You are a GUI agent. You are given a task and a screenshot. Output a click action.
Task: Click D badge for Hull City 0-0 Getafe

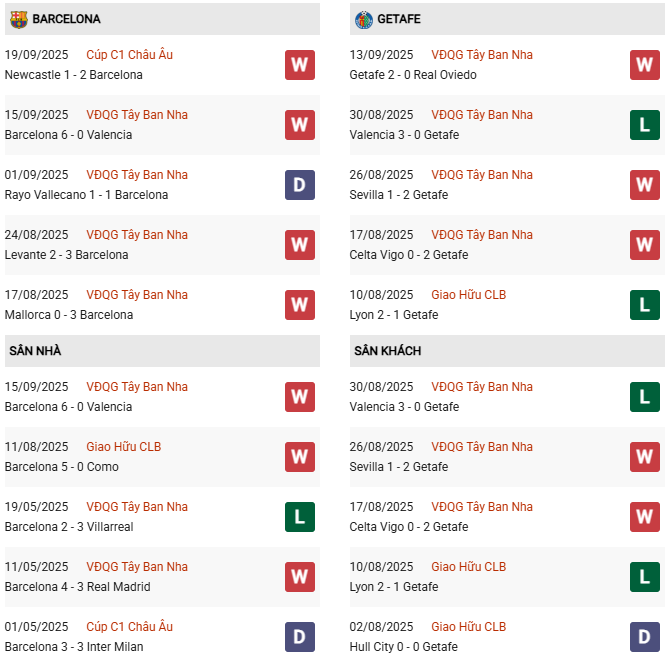tap(645, 637)
